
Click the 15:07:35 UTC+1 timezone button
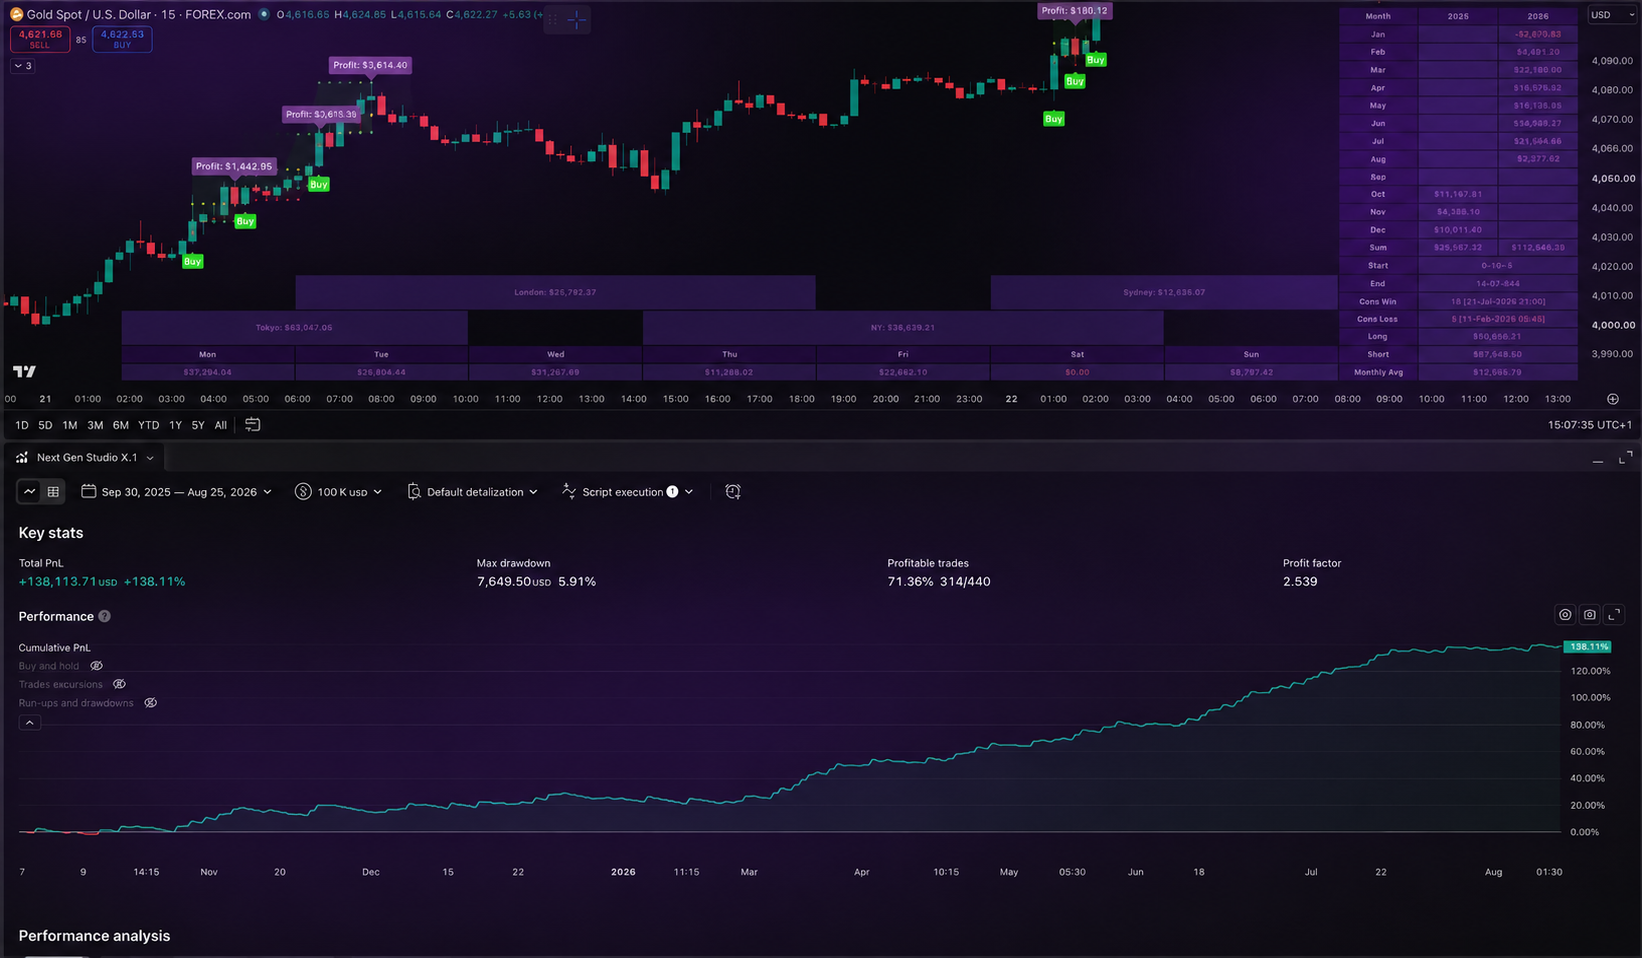(x=1590, y=425)
